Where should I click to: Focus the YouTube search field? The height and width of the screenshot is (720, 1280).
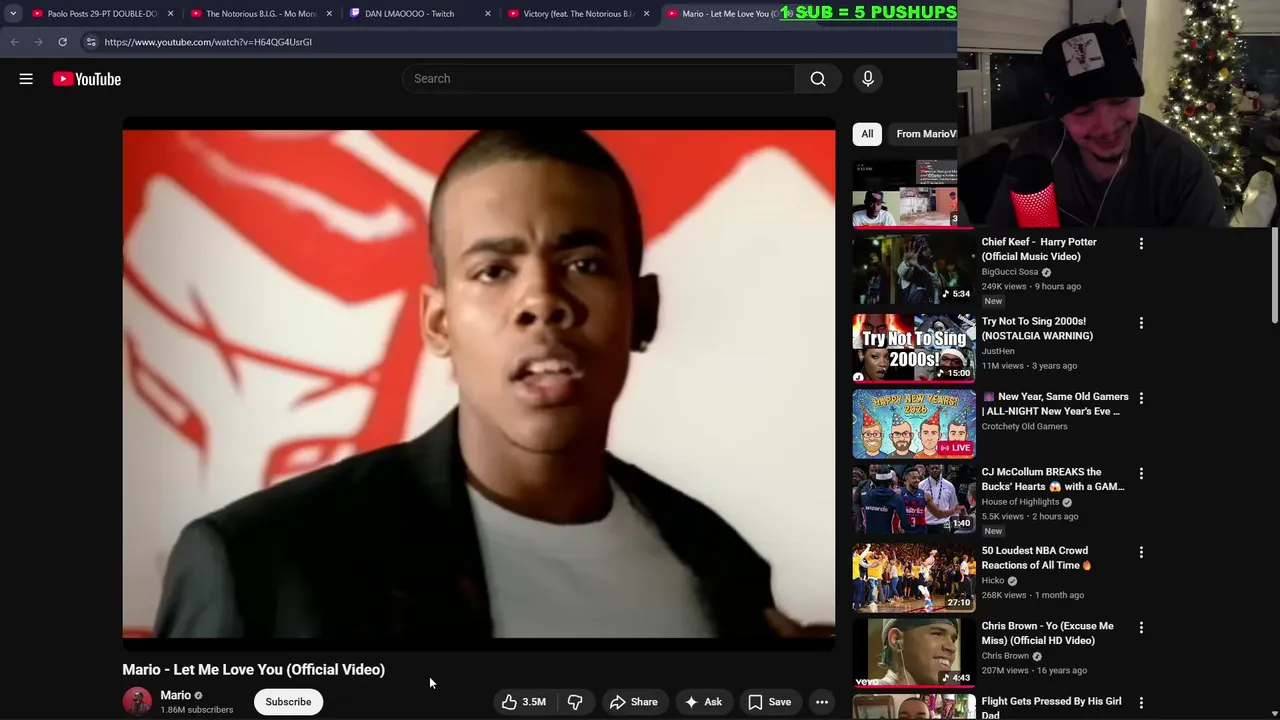pos(599,79)
